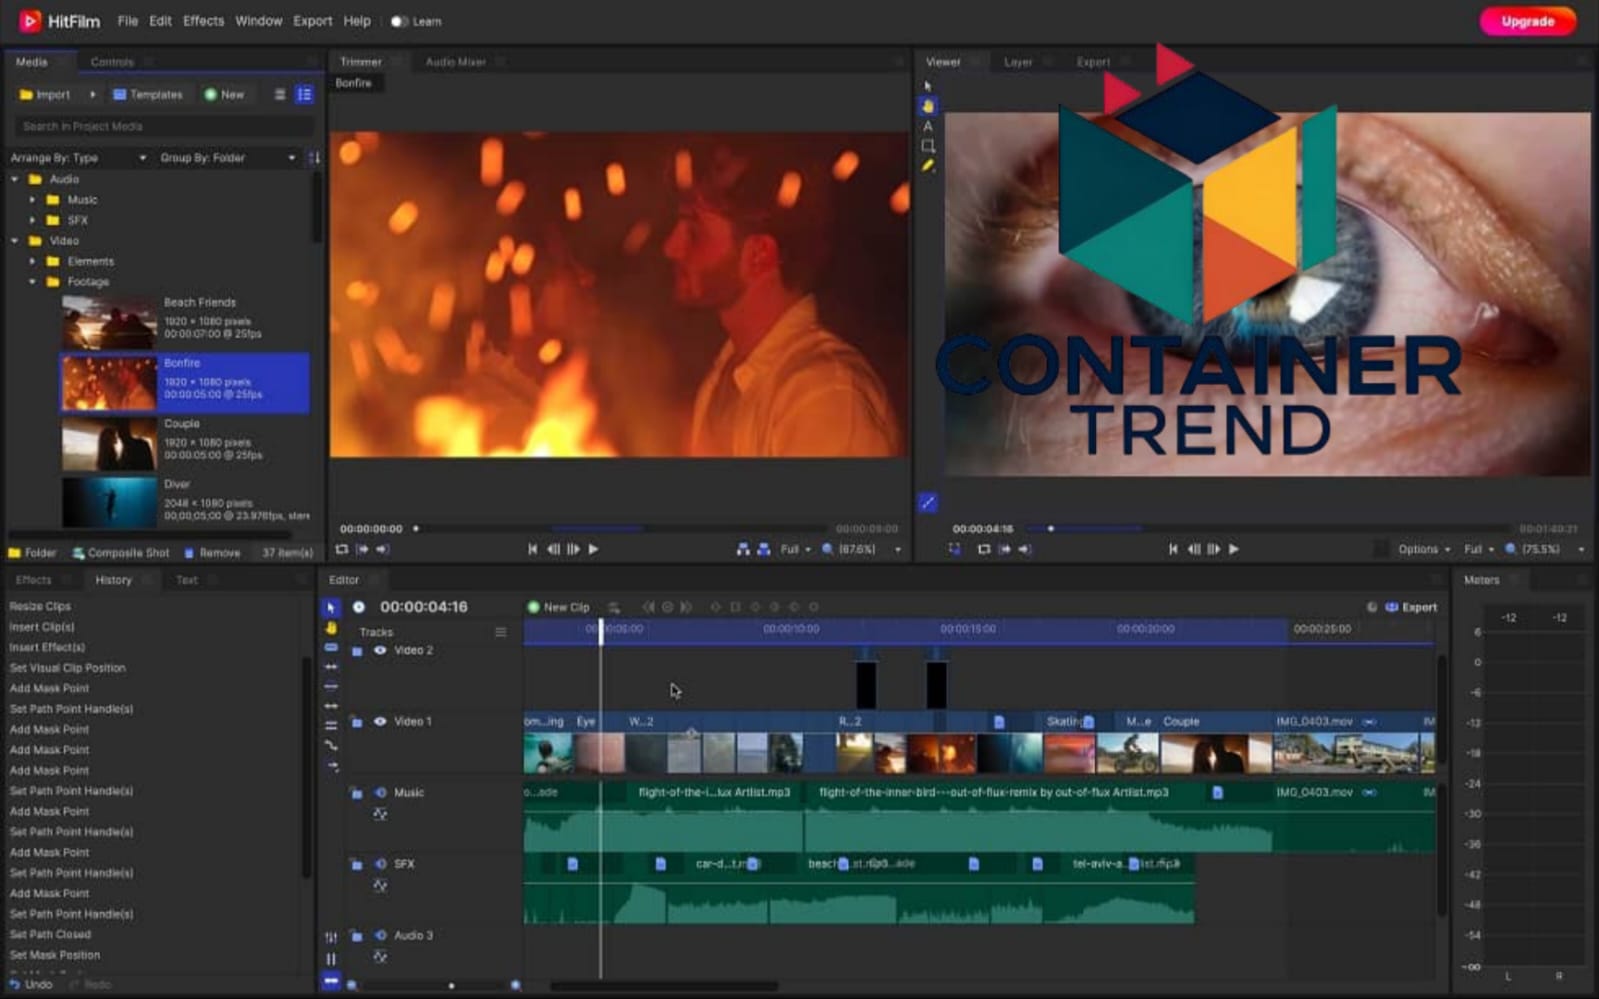
Task: Collapse the Audio folder
Action: coord(15,179)
